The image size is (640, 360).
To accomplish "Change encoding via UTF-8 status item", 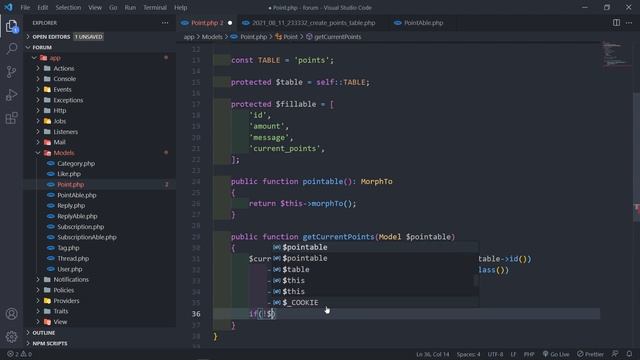I will 495,354.
